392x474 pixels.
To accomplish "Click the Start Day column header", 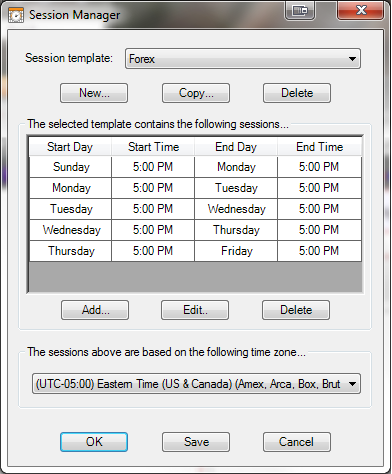I will (x=70, y=147).
